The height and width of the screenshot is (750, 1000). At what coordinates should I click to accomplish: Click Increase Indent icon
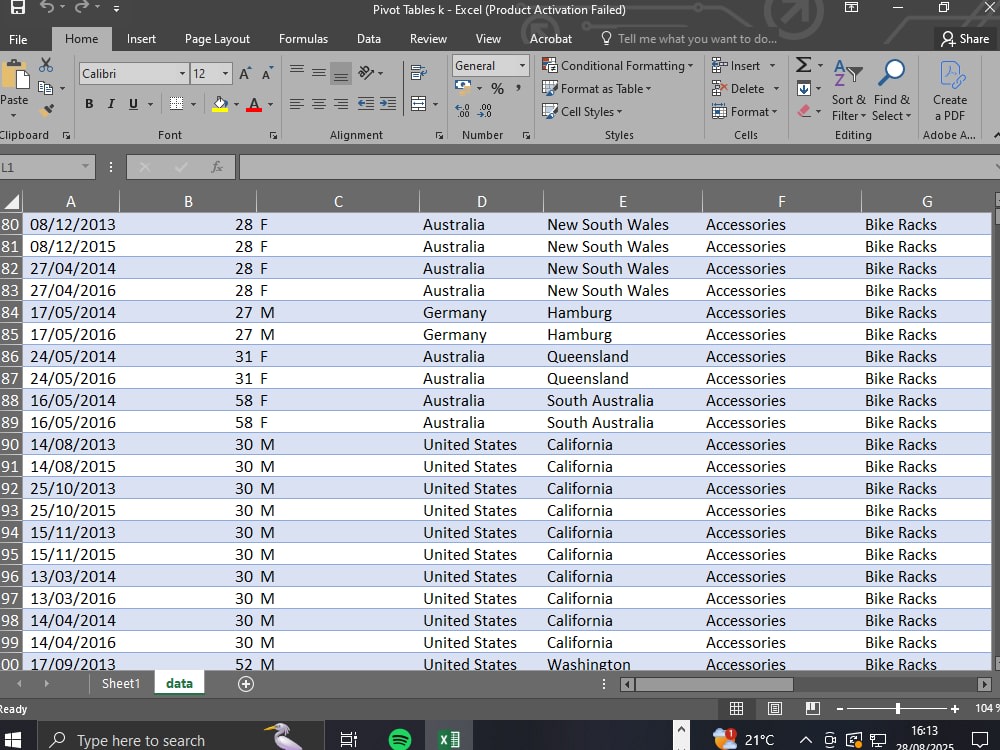388,104
